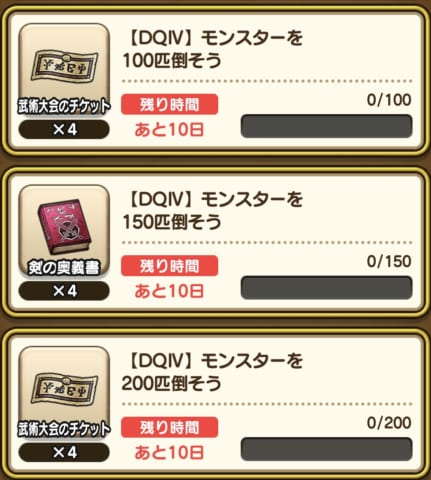Click the empty progress bar for 0/150
This screenshot has height=480, width=431.
point(326,287)
